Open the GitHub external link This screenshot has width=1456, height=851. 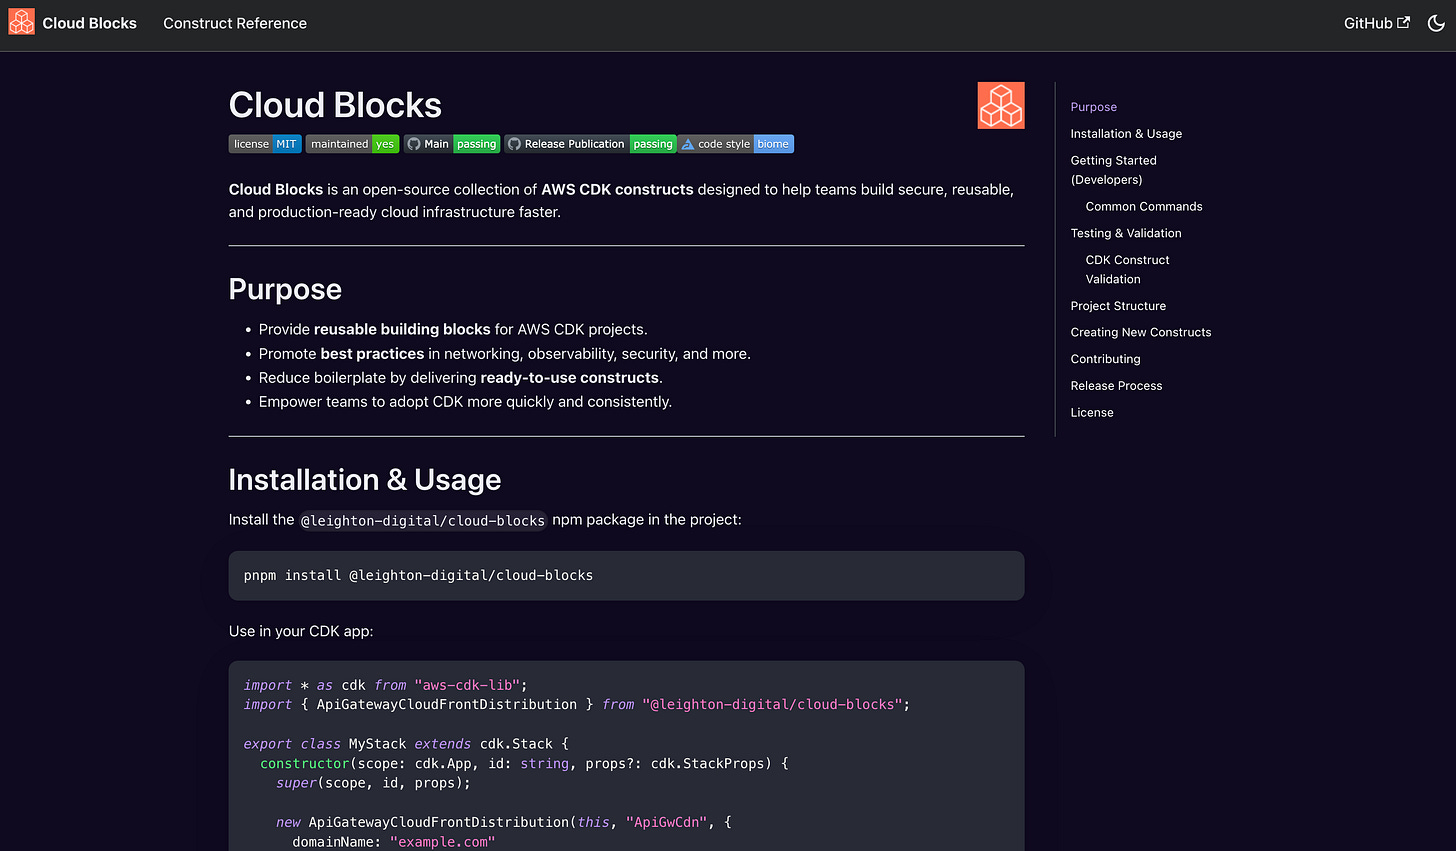(x=1377, y=23)
